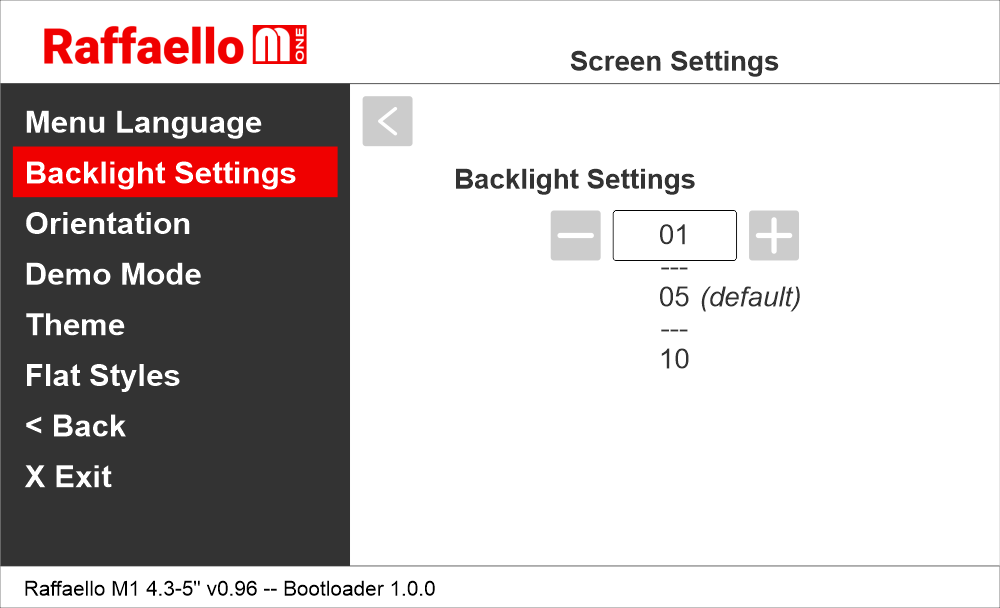Increase backlight with the plus button
Image resolution: width=1000 pixels, height=608 pixels.
773,236
